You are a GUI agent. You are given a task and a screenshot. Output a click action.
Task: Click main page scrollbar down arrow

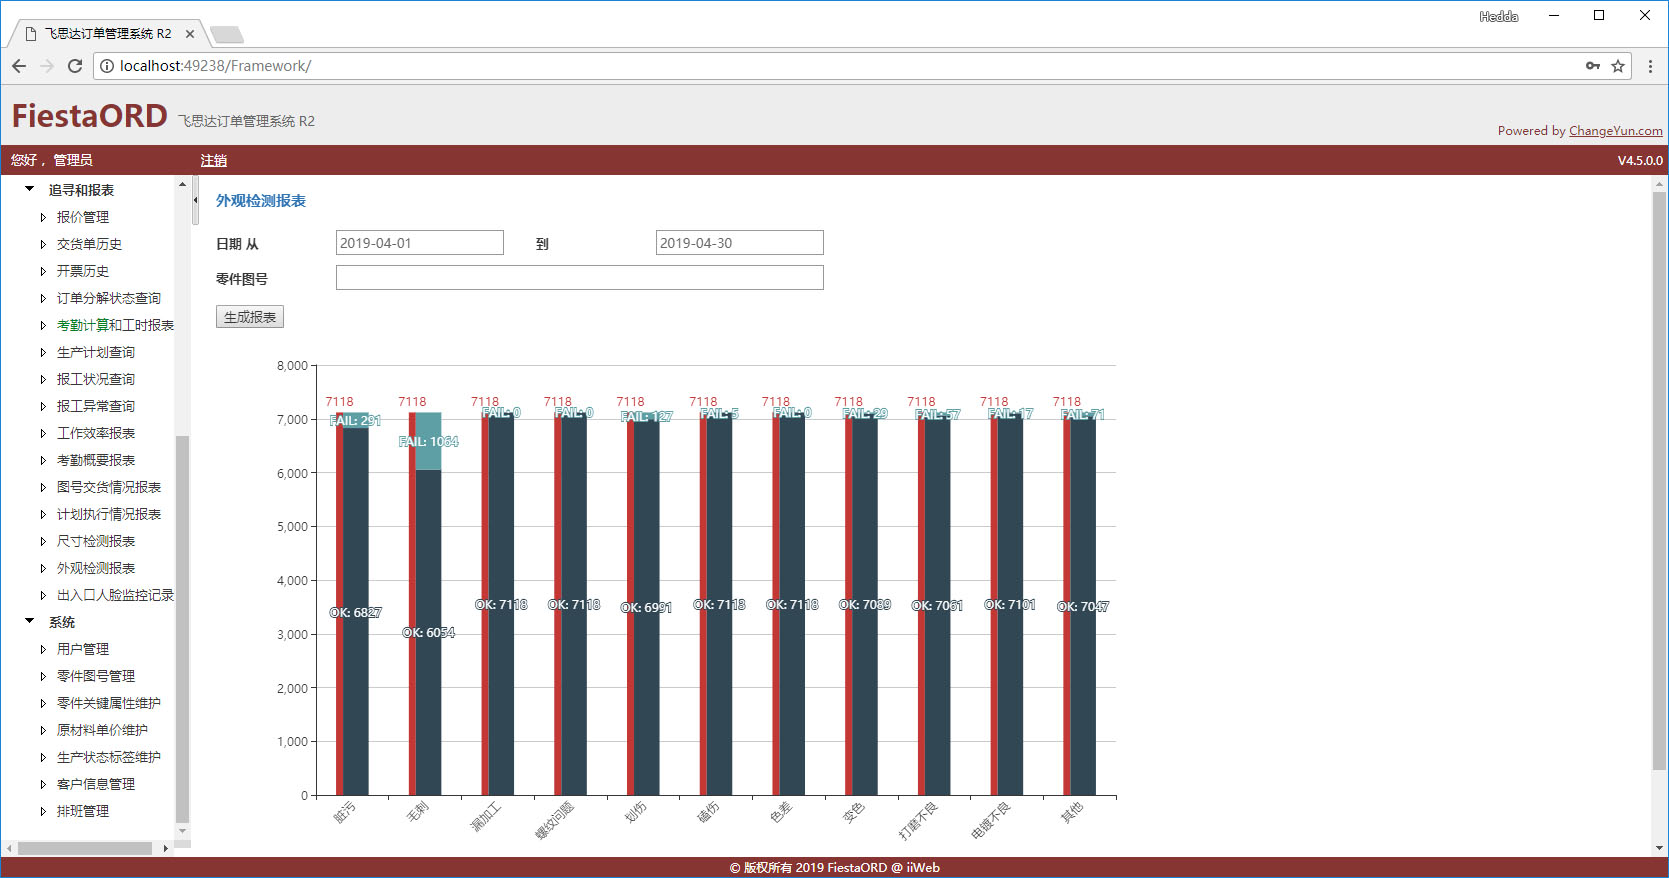(1660, 848)
